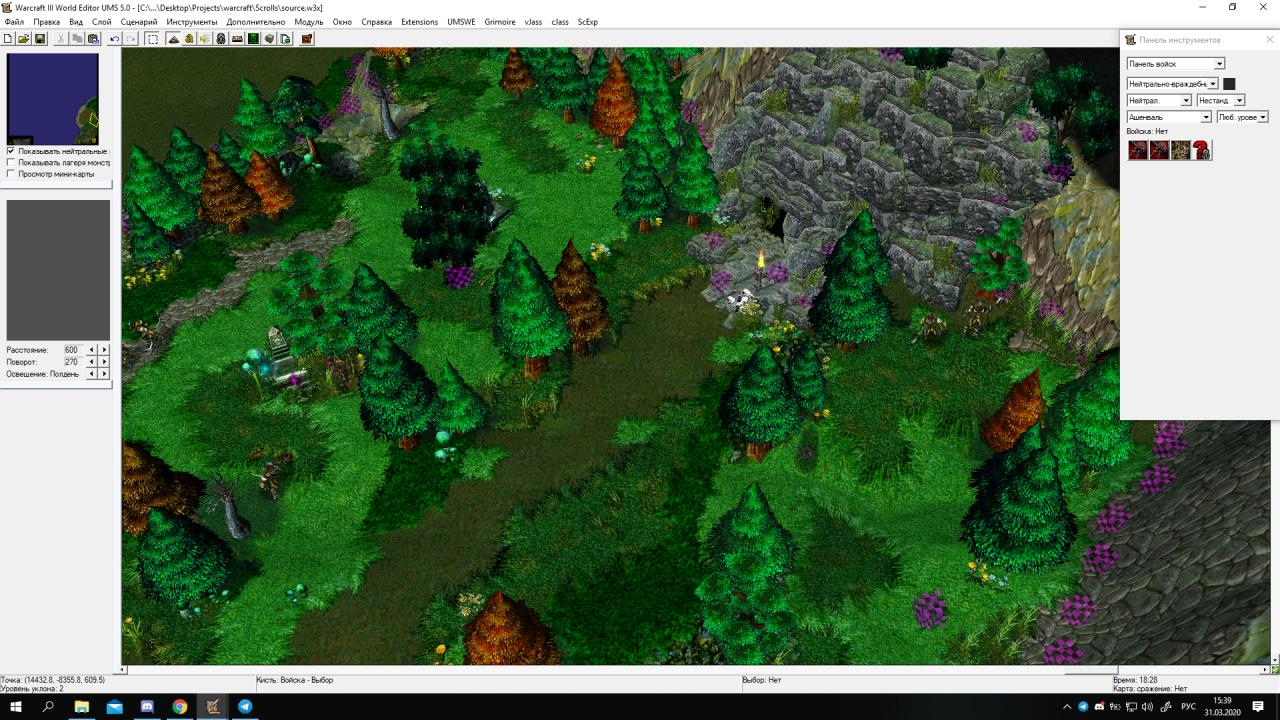Click the player color swatch in the palette

[1229, 84]
